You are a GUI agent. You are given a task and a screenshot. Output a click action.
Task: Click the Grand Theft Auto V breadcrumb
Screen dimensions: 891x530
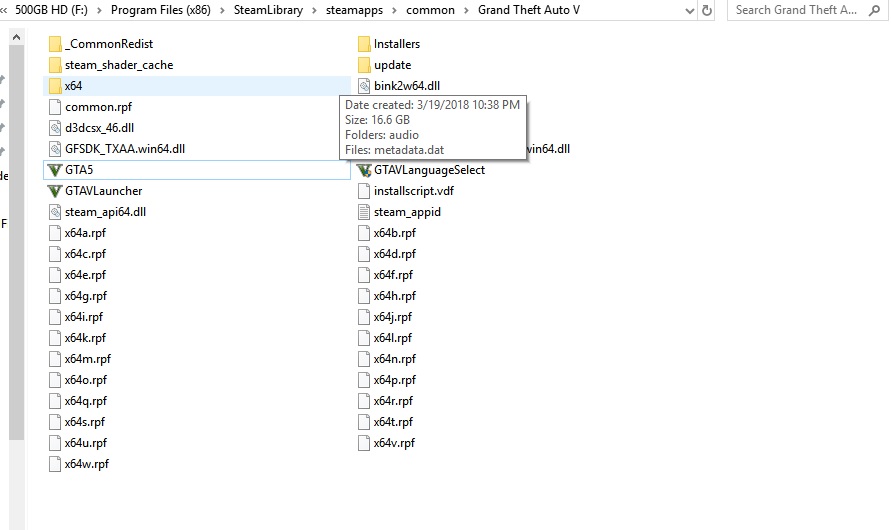coord(529,10)
